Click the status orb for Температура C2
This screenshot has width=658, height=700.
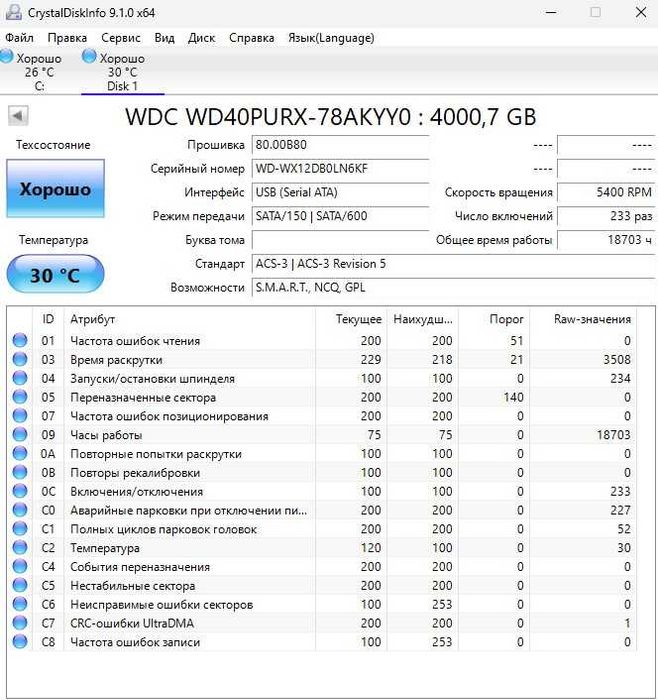20,548
